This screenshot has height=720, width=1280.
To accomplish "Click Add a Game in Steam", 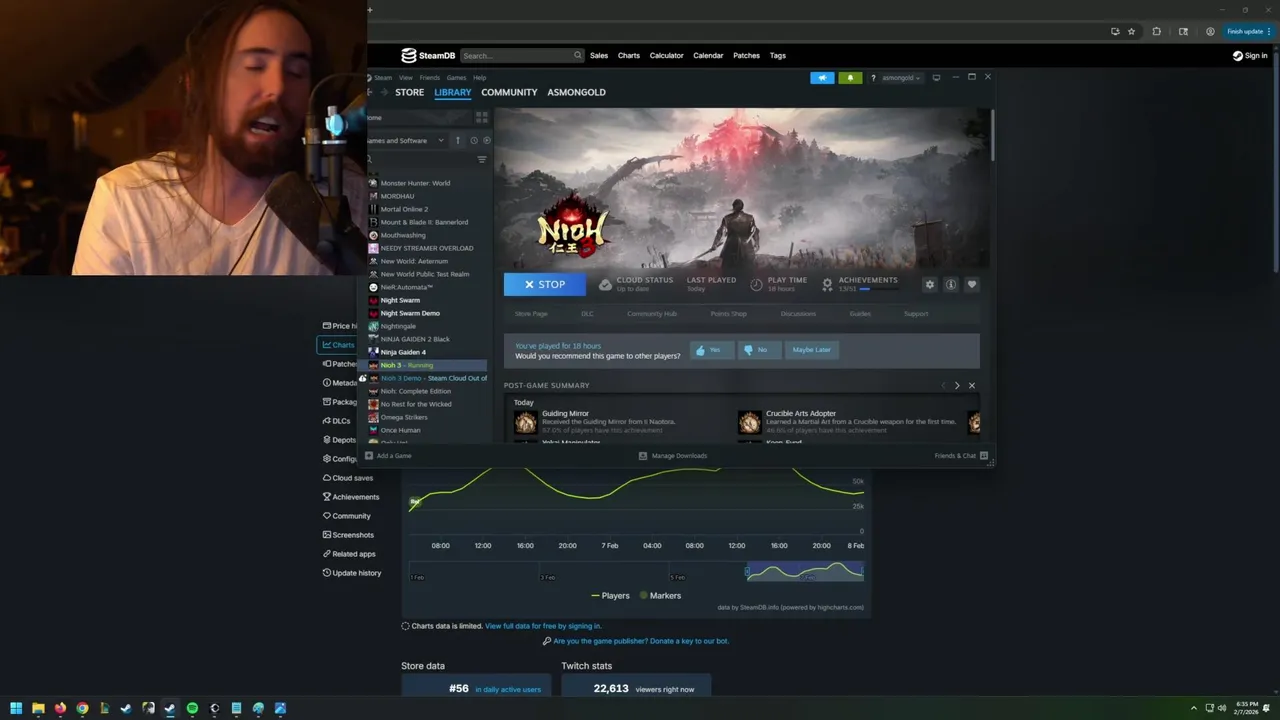I will pyautogui.click(x=388, y=456).
